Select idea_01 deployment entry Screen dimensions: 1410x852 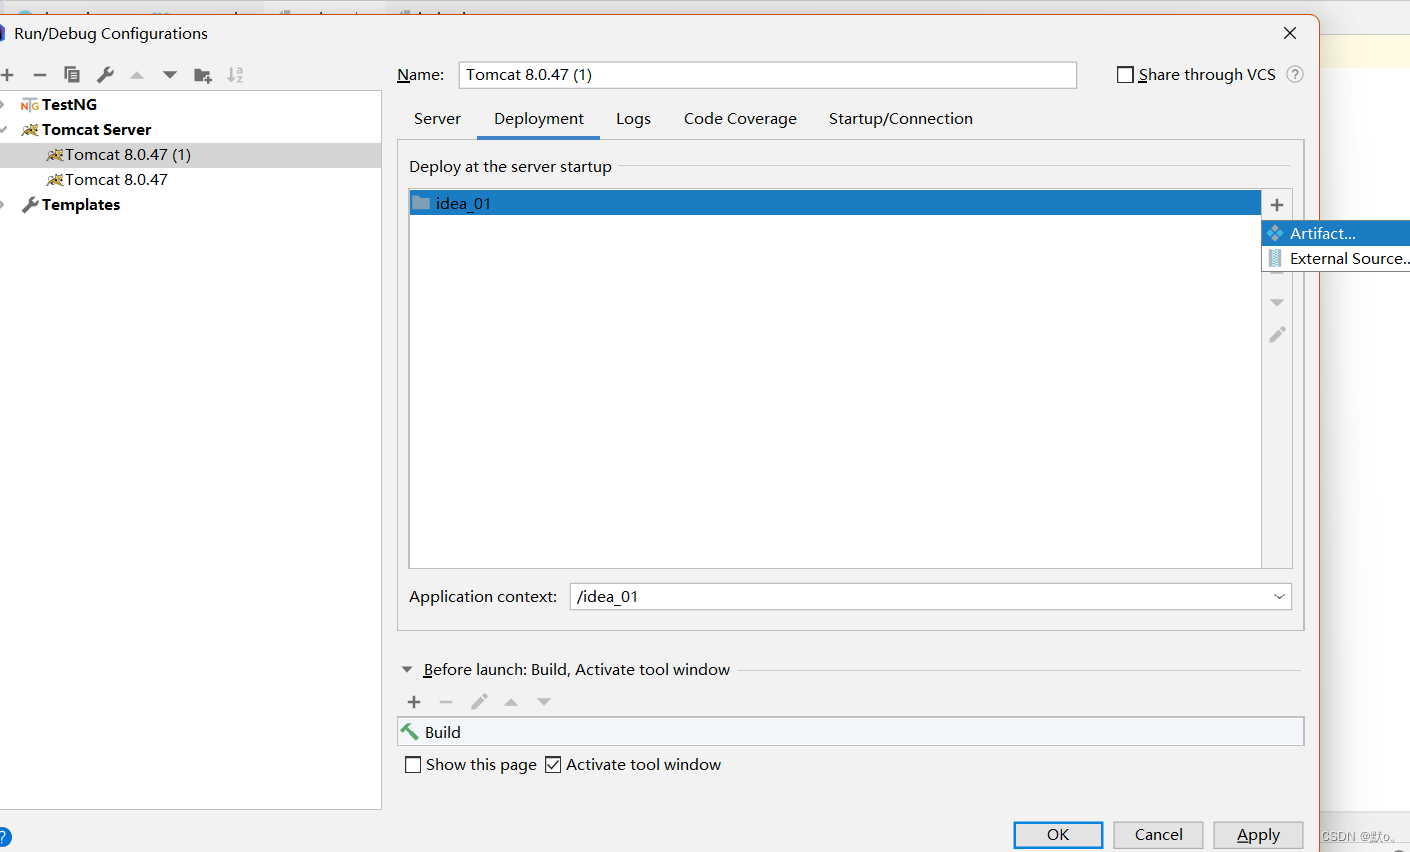[835, 203]
